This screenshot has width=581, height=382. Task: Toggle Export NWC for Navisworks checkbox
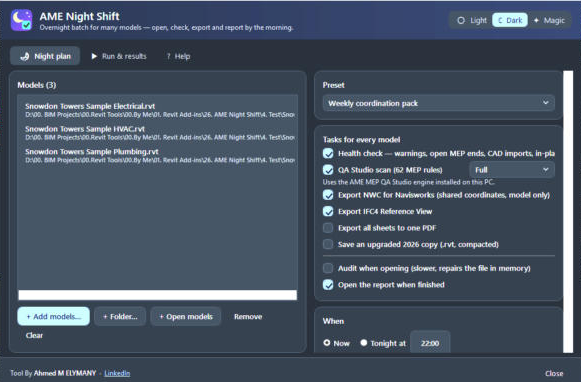click(328, 195)
